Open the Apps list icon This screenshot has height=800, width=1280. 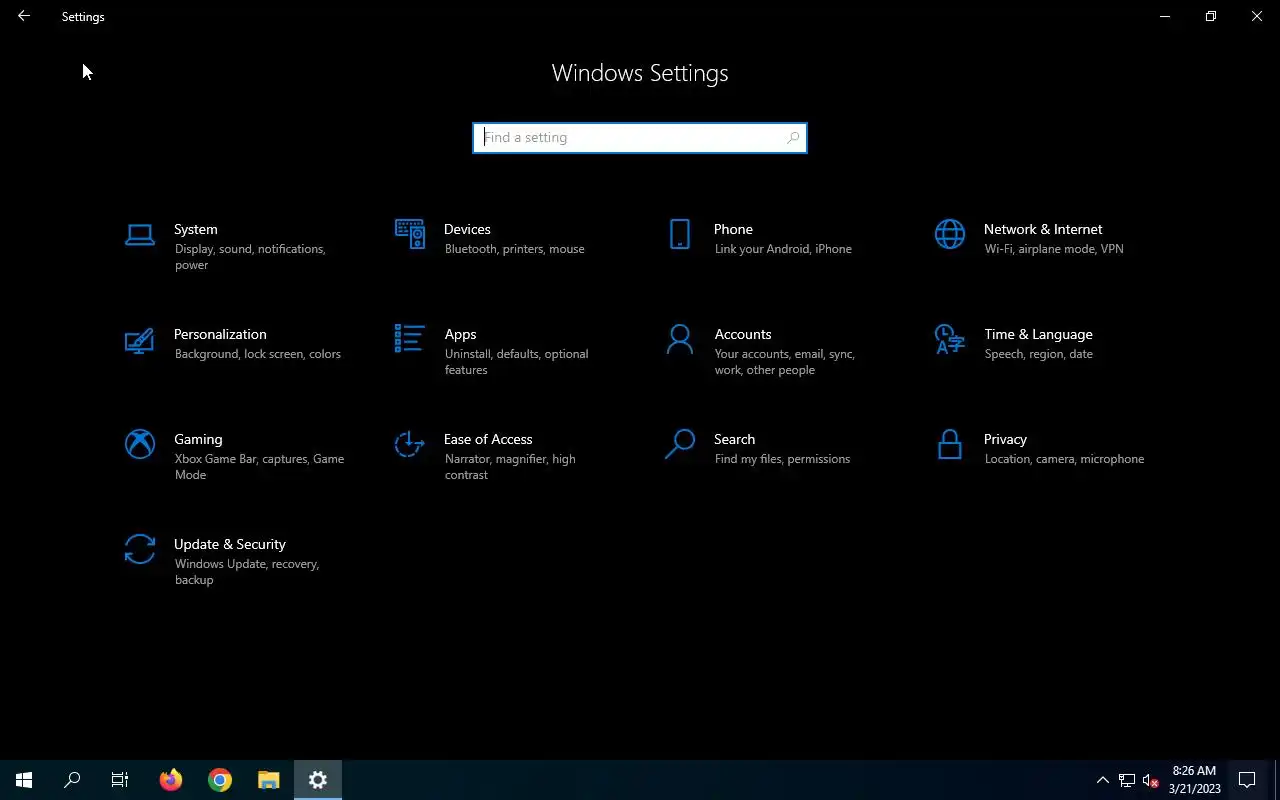coord(410,339)
